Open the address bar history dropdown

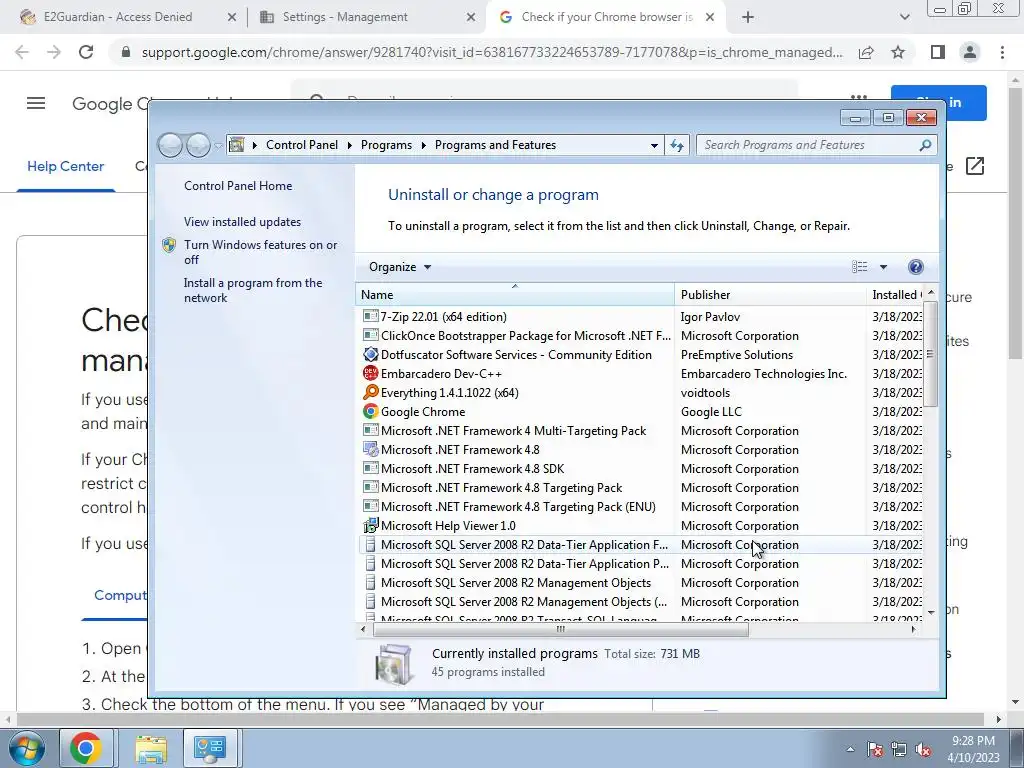tap(654, 145)
